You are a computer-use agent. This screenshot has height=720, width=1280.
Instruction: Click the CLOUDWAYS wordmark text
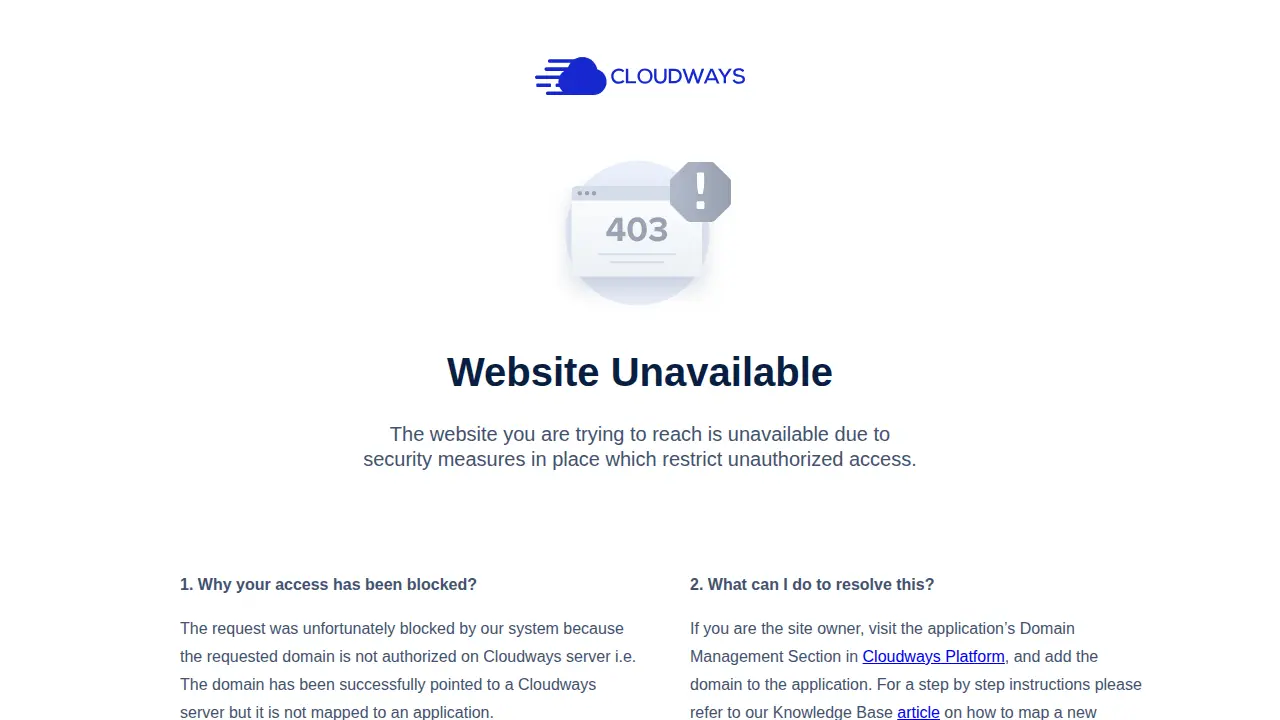coord(678,76)
